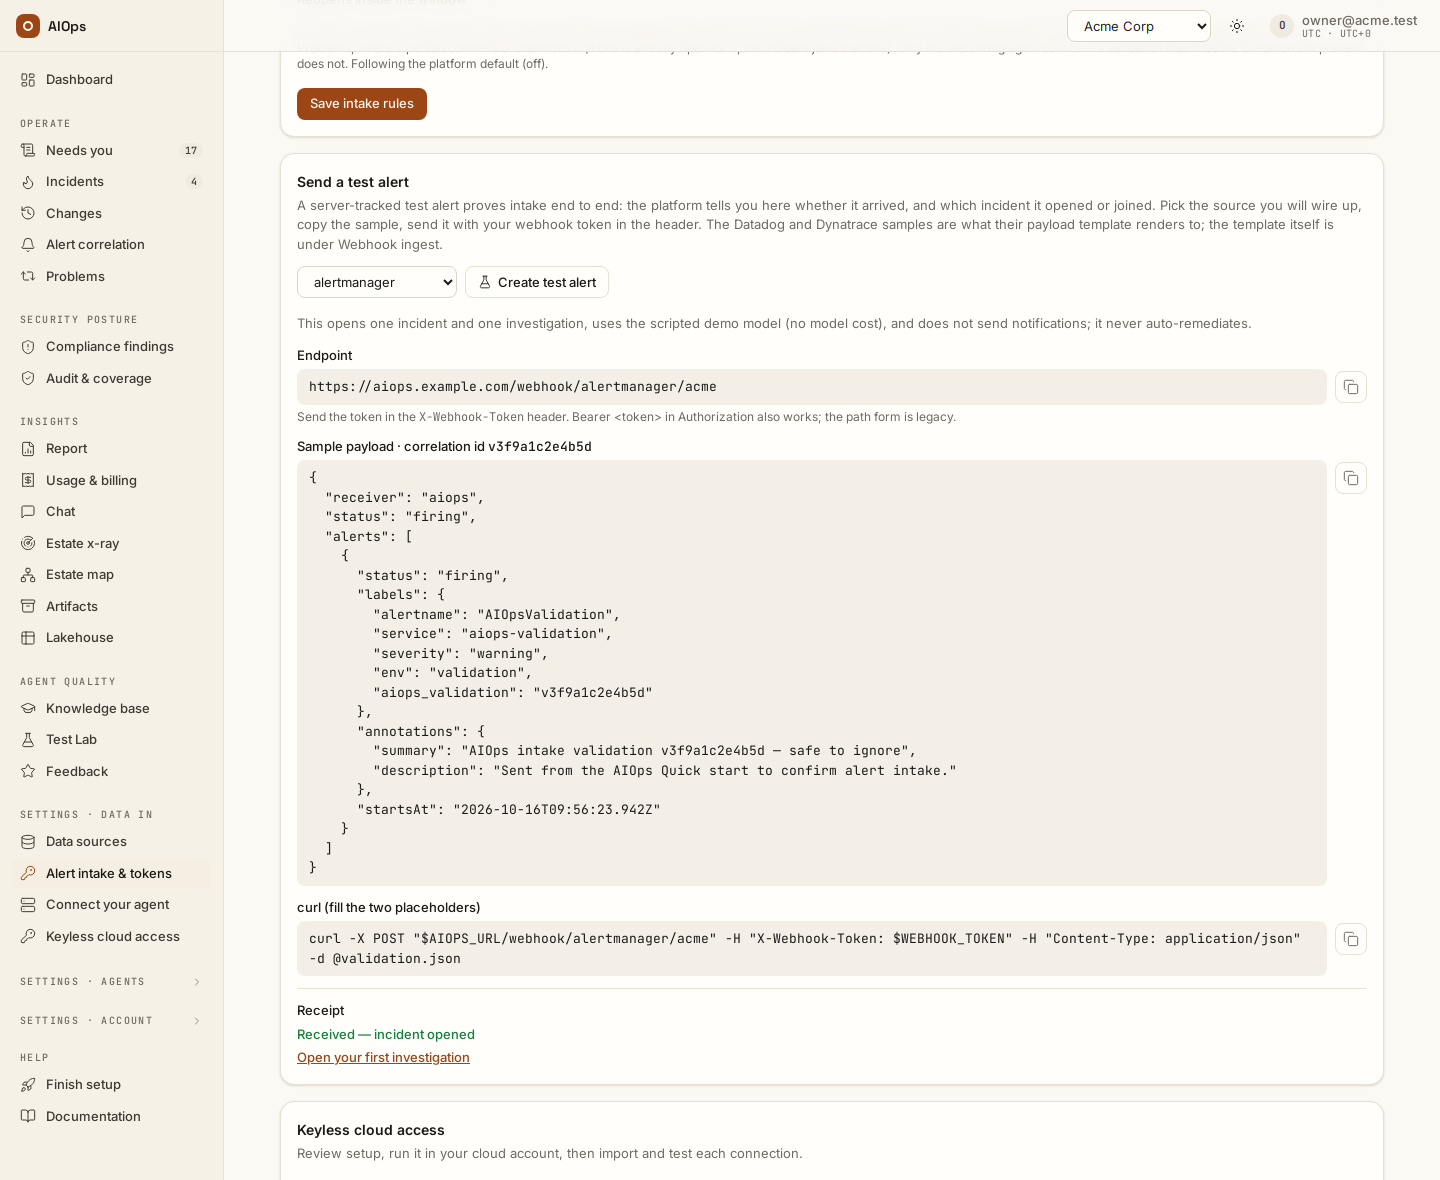Expand the Settings · Agents section

[111, 982]
